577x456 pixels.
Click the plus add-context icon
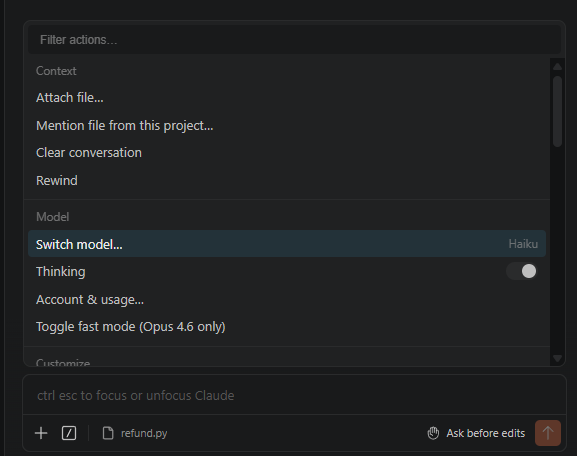pos(41,433)
